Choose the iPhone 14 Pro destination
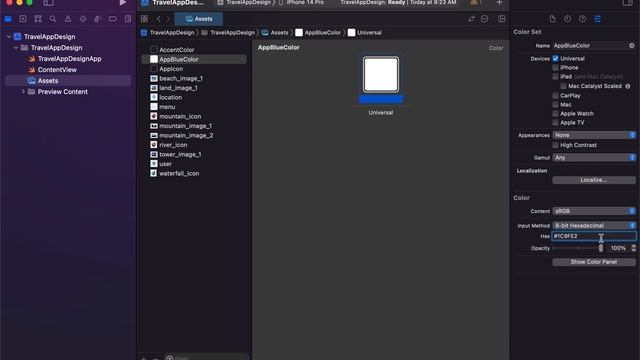Image resolution: width=640 pixels, height=360 pixels. click(x=302, y=3)
